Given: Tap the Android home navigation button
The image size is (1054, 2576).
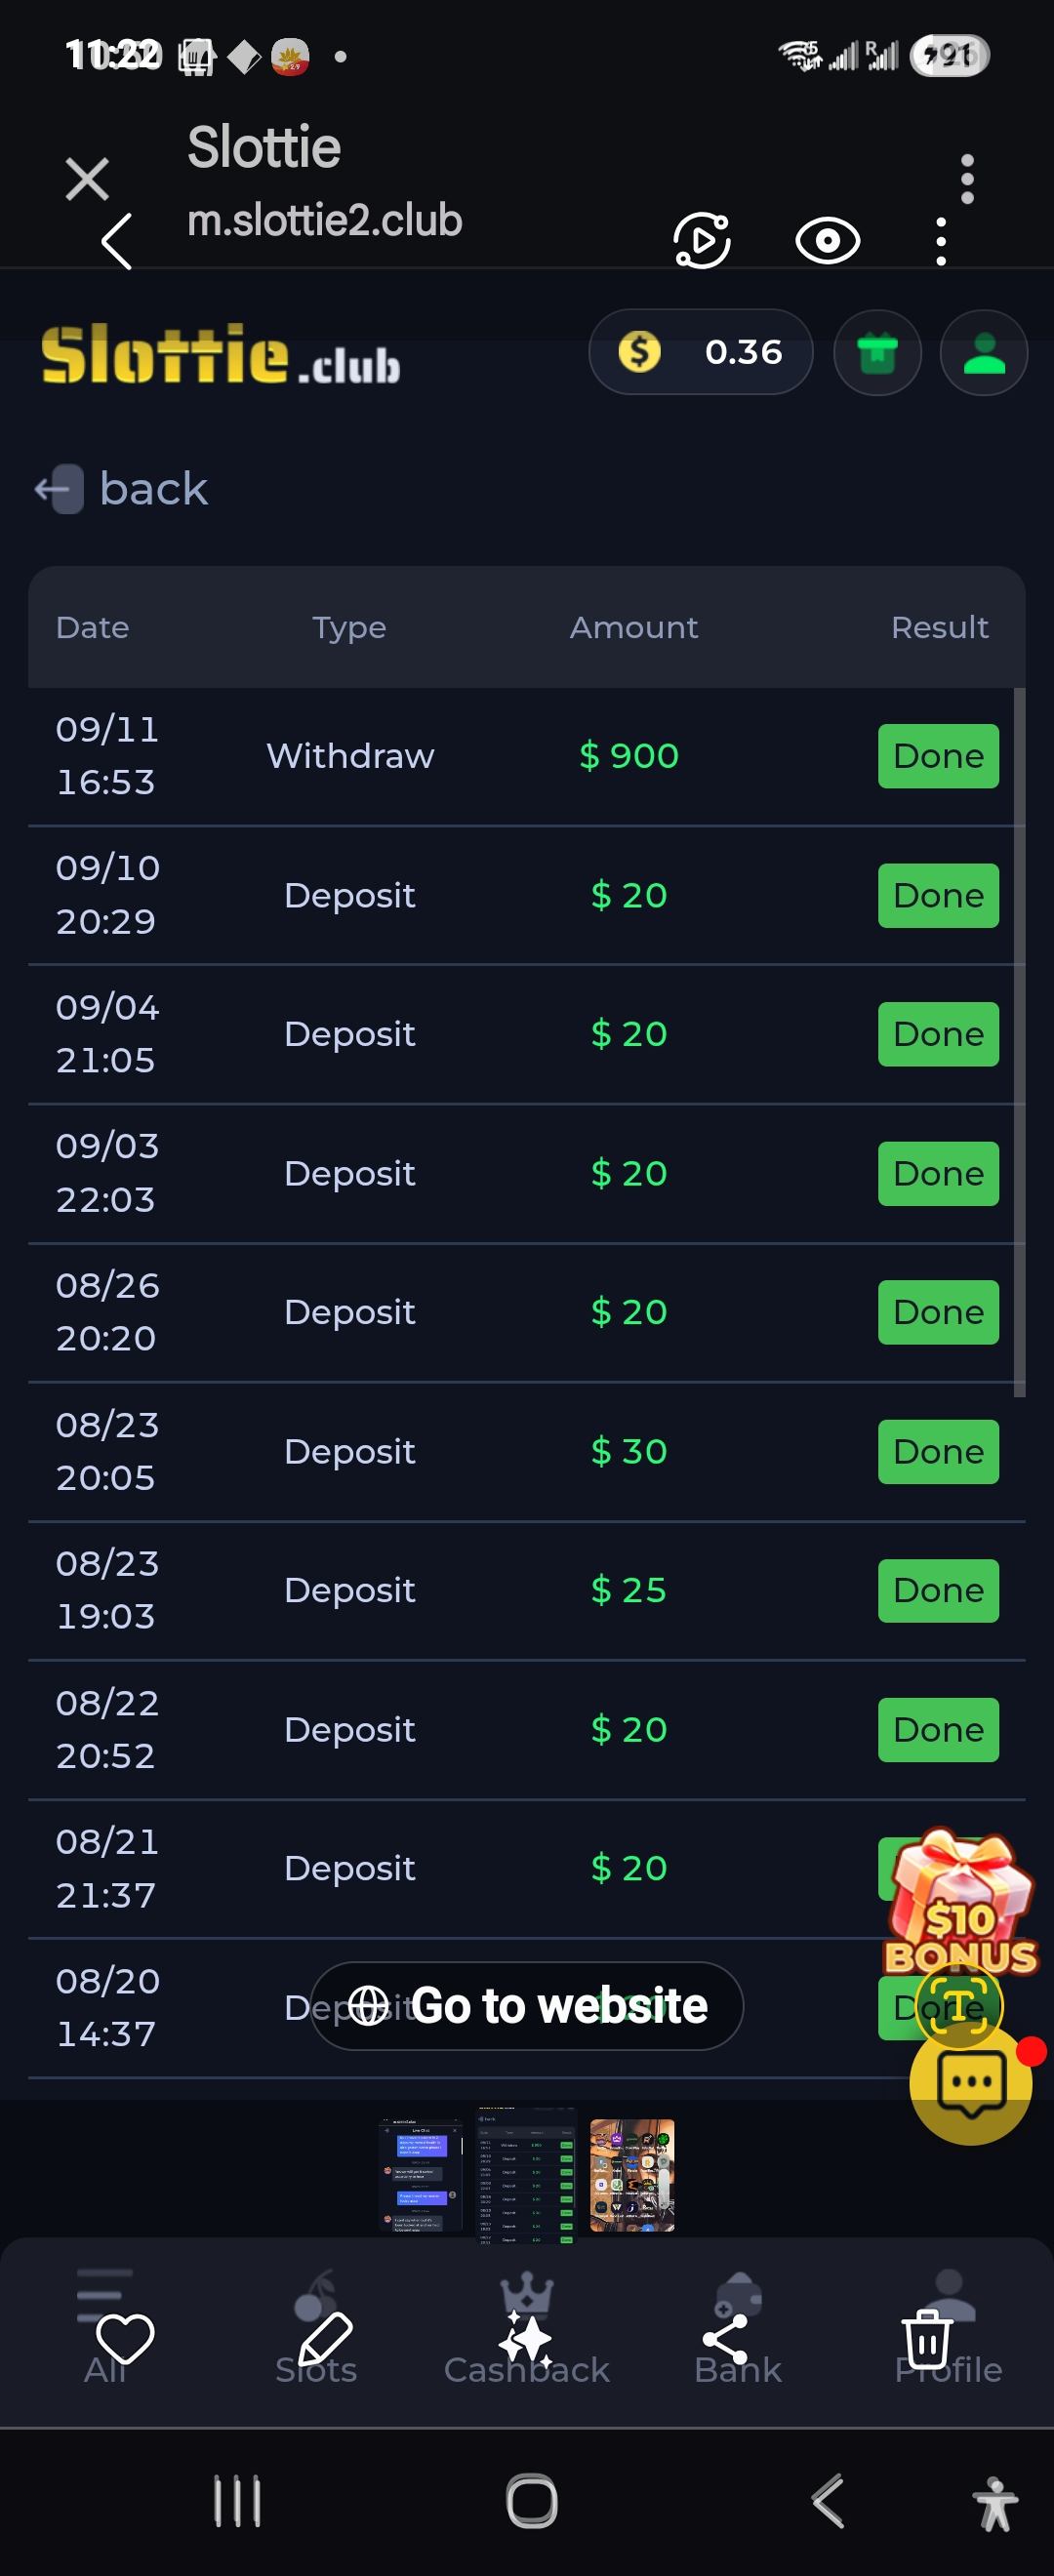Looking at the screenshot, I should [531, 2501].
